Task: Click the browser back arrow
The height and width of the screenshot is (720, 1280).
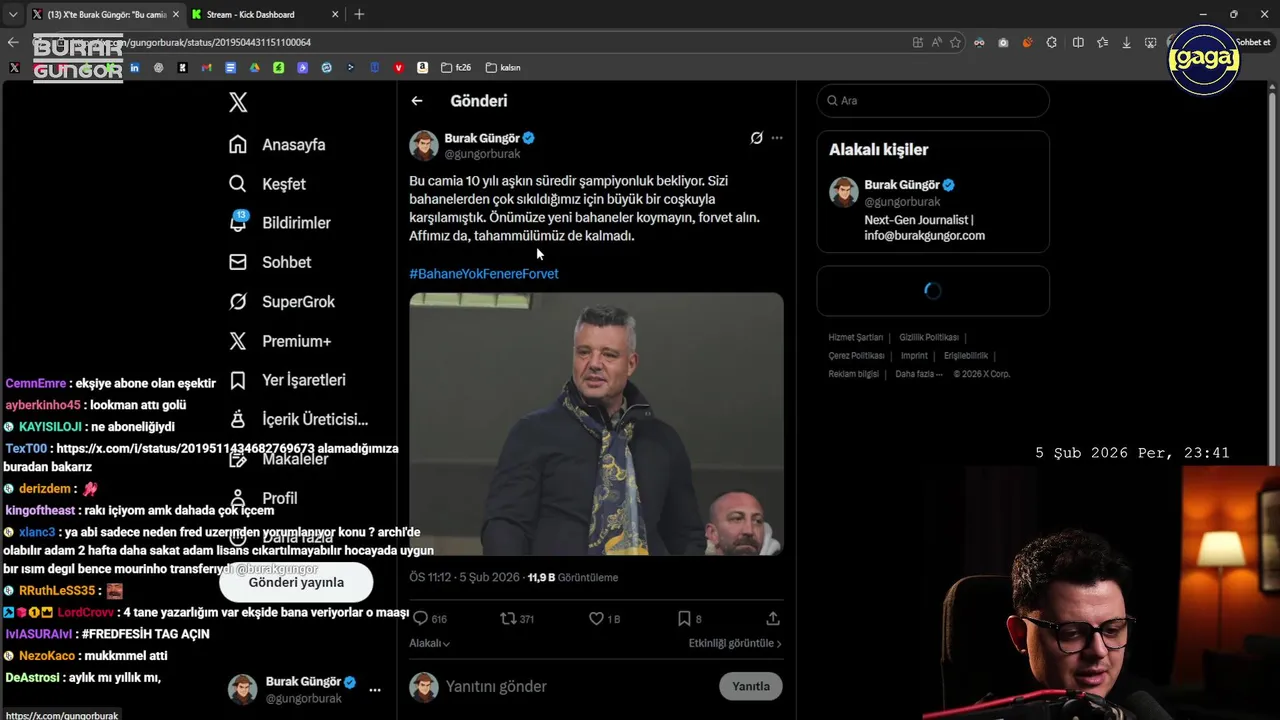Action: (x=13, y=42)
